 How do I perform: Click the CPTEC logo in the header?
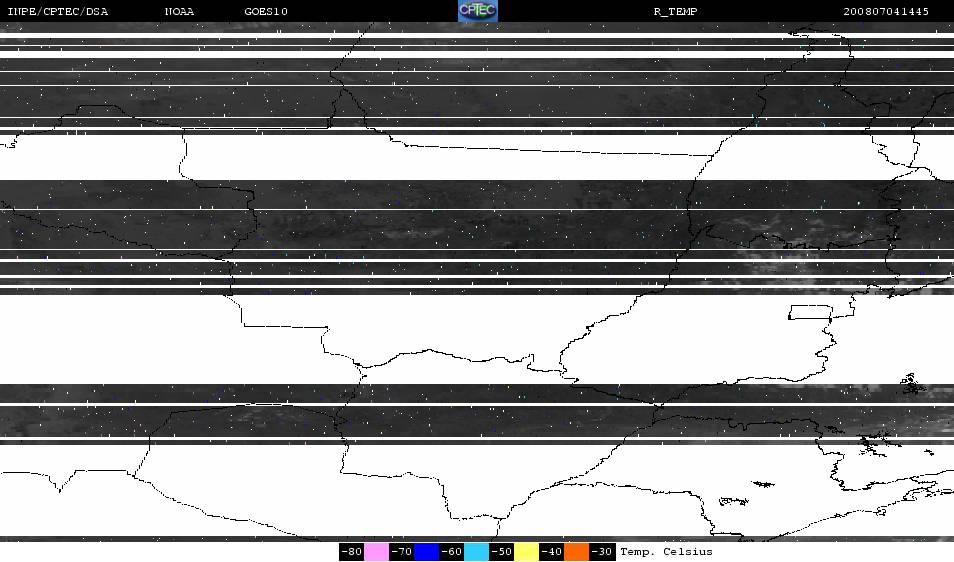(478, 11)
